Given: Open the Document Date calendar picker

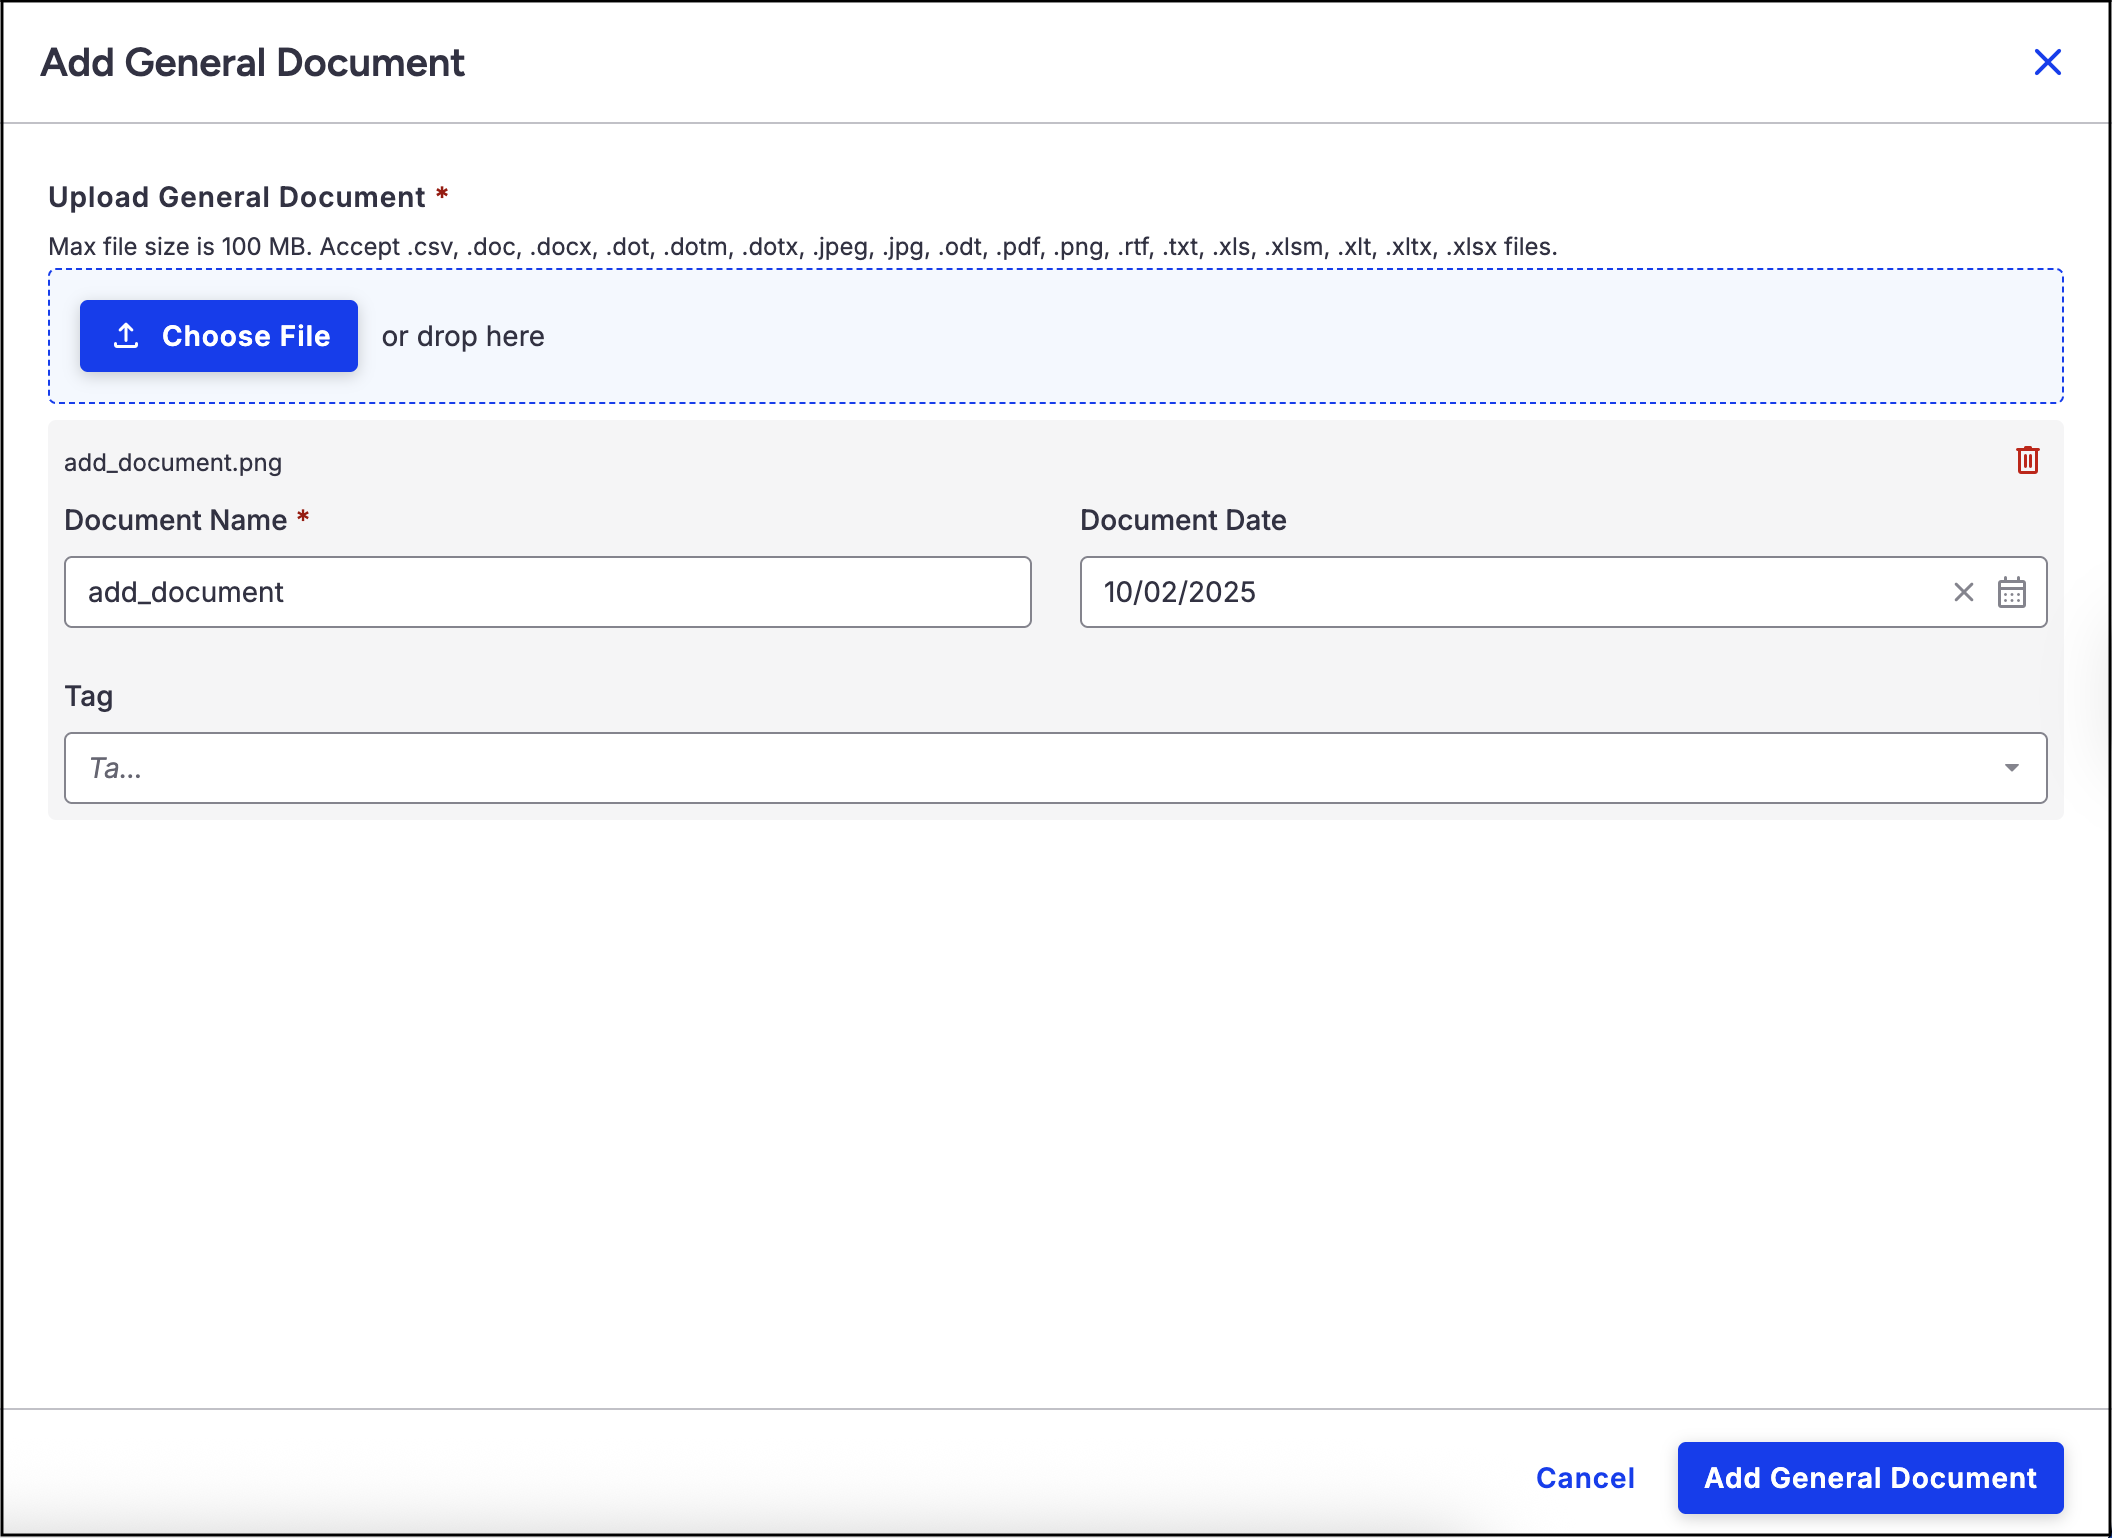Looking at the screenshot, I should point(2011,592).
